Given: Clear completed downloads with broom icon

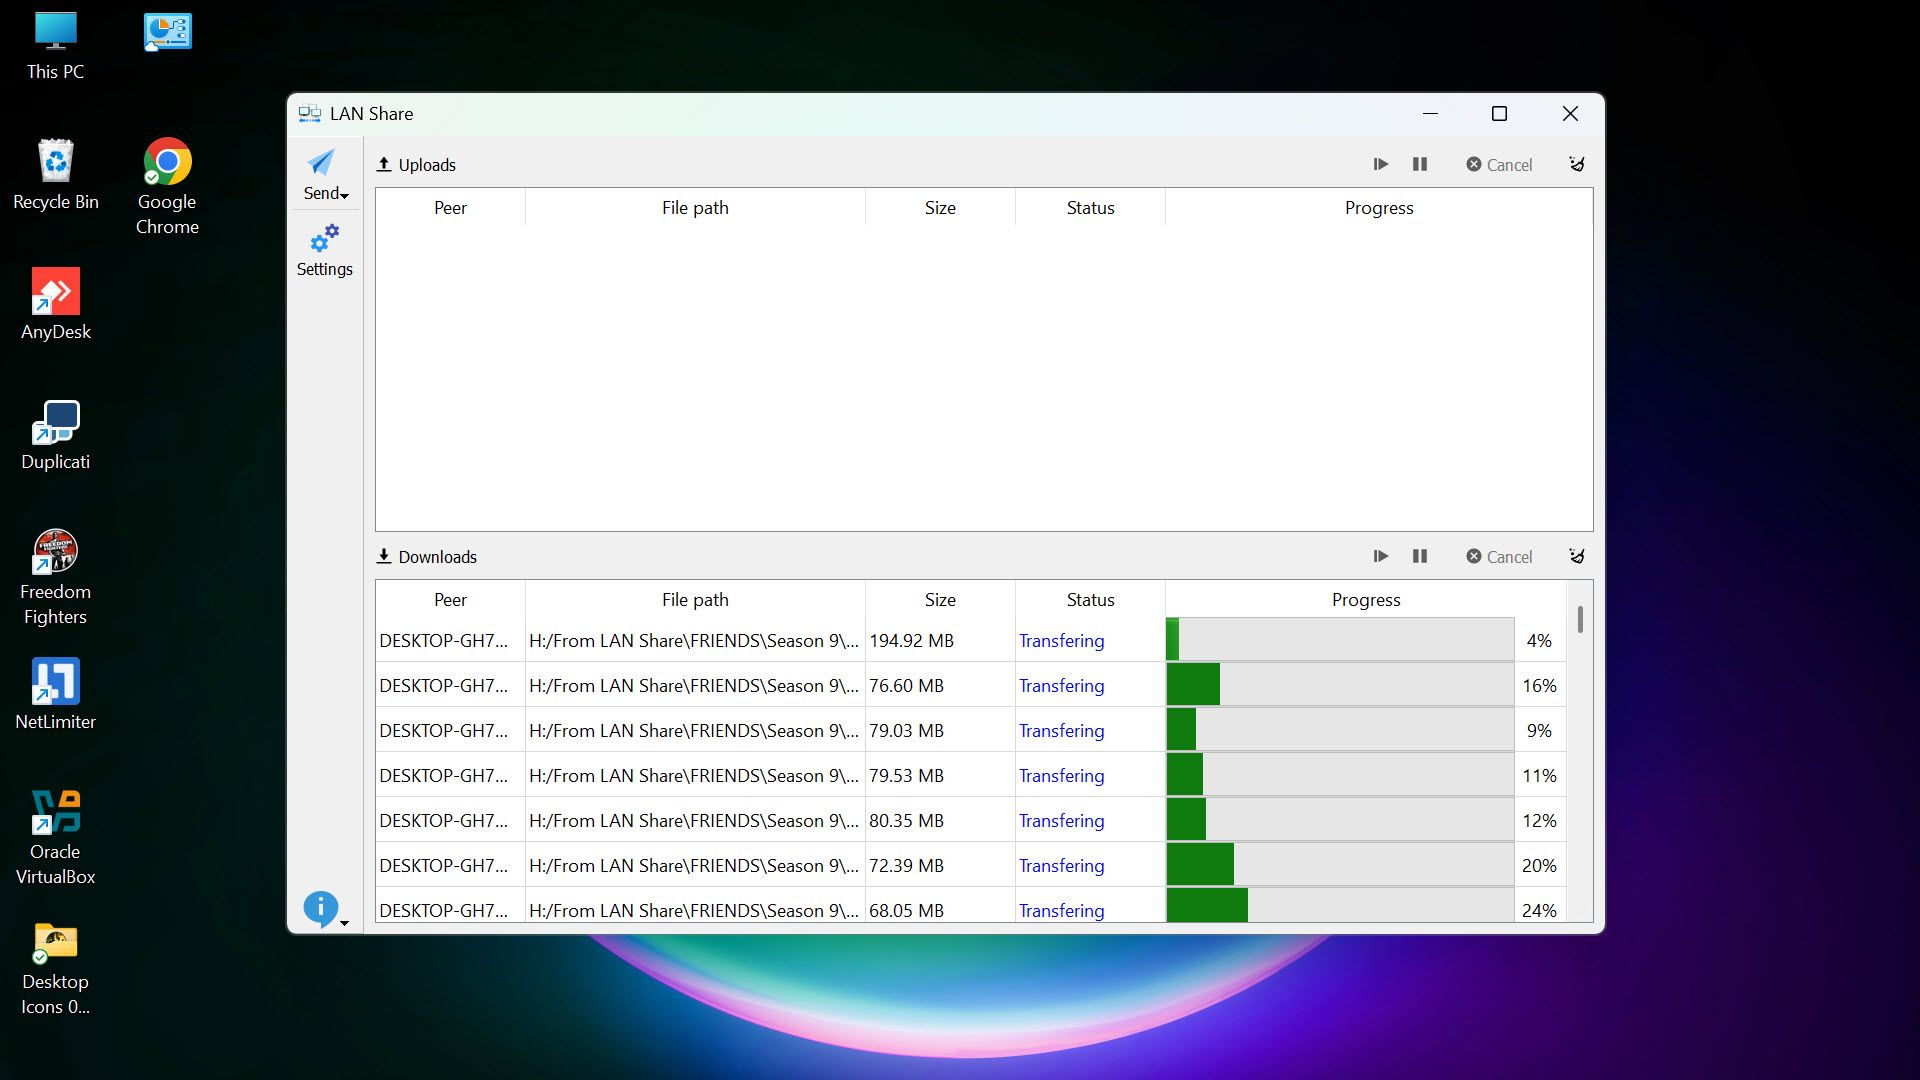Looking at the screenshot, I should tap(1577, 556).
